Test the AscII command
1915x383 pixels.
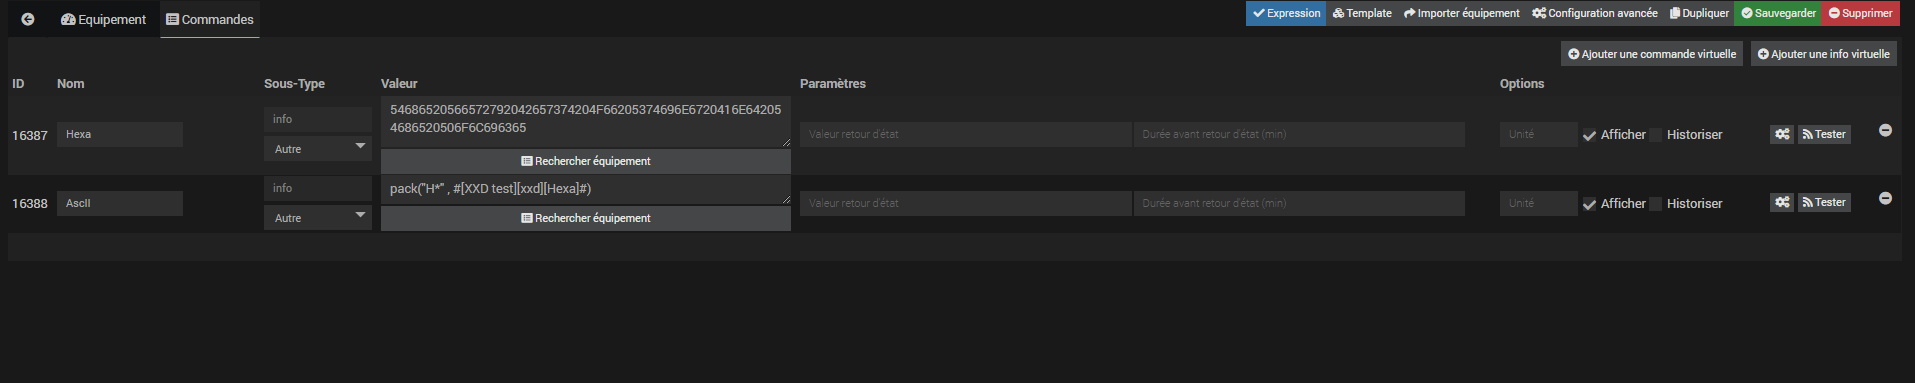[x=1824, y=202]
